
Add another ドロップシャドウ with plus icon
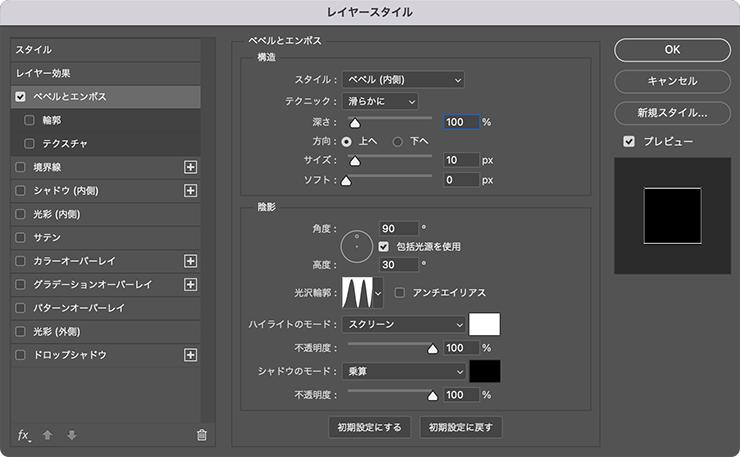[x=191, y=355]
